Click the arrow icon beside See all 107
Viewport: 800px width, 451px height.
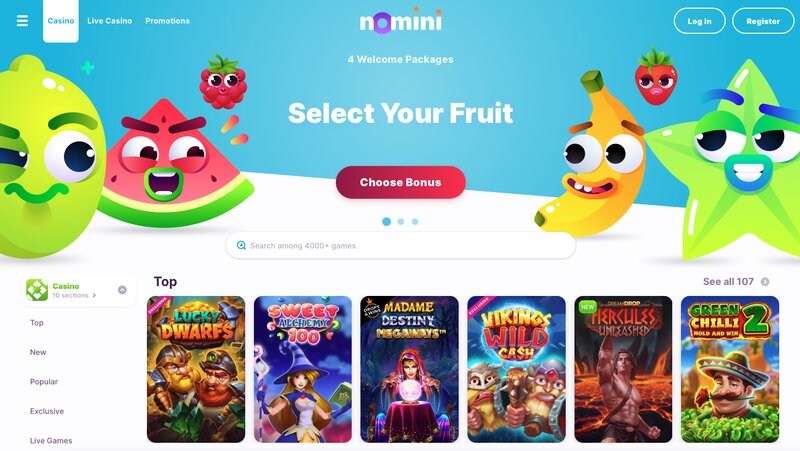click(x=765, y=282)
